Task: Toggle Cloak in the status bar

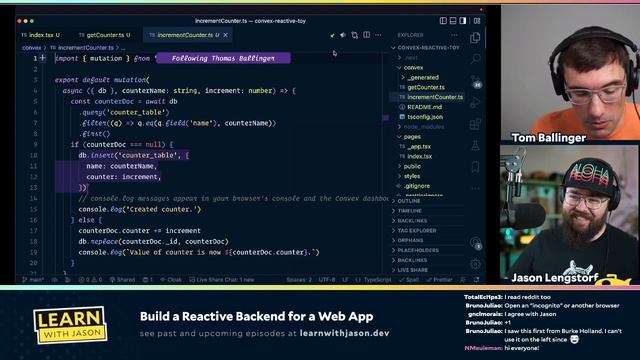Action: point(171,280)
